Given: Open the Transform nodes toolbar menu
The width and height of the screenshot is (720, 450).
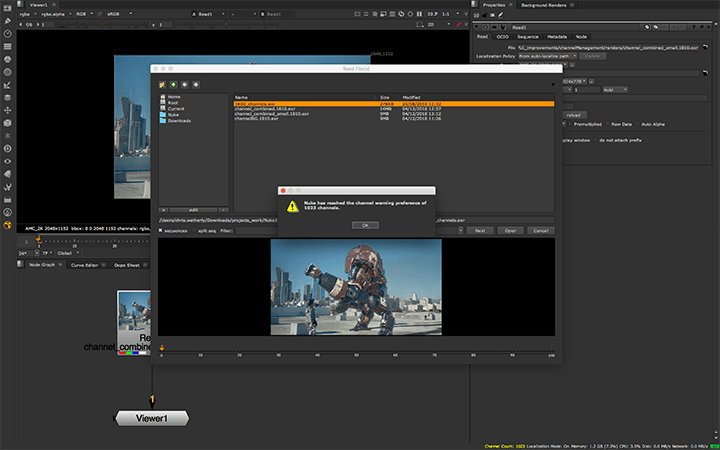Looking at the screenshot, I should point(7,110).
